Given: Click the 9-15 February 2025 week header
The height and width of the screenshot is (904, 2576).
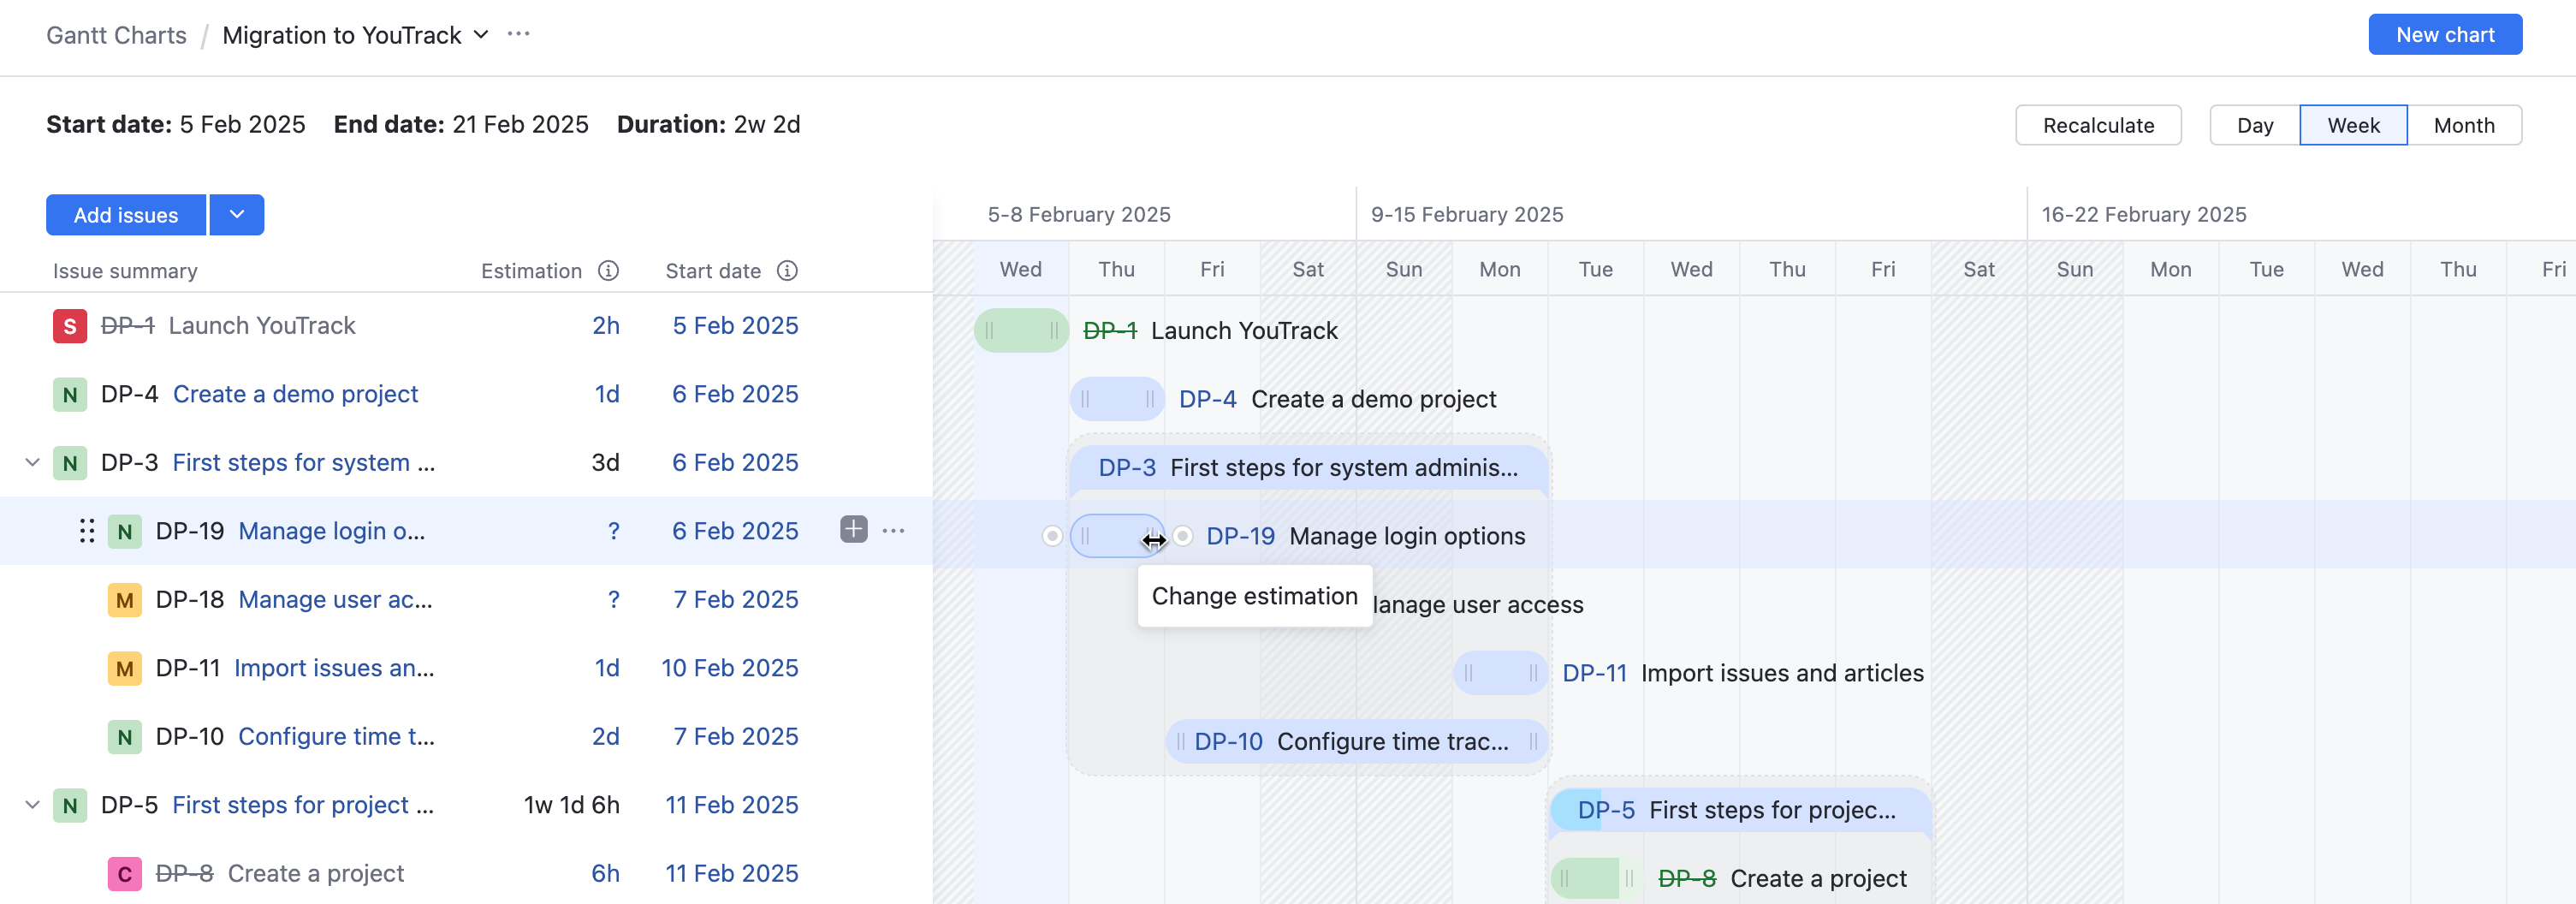Looking at the screenshot, I should coord(1467,214).
